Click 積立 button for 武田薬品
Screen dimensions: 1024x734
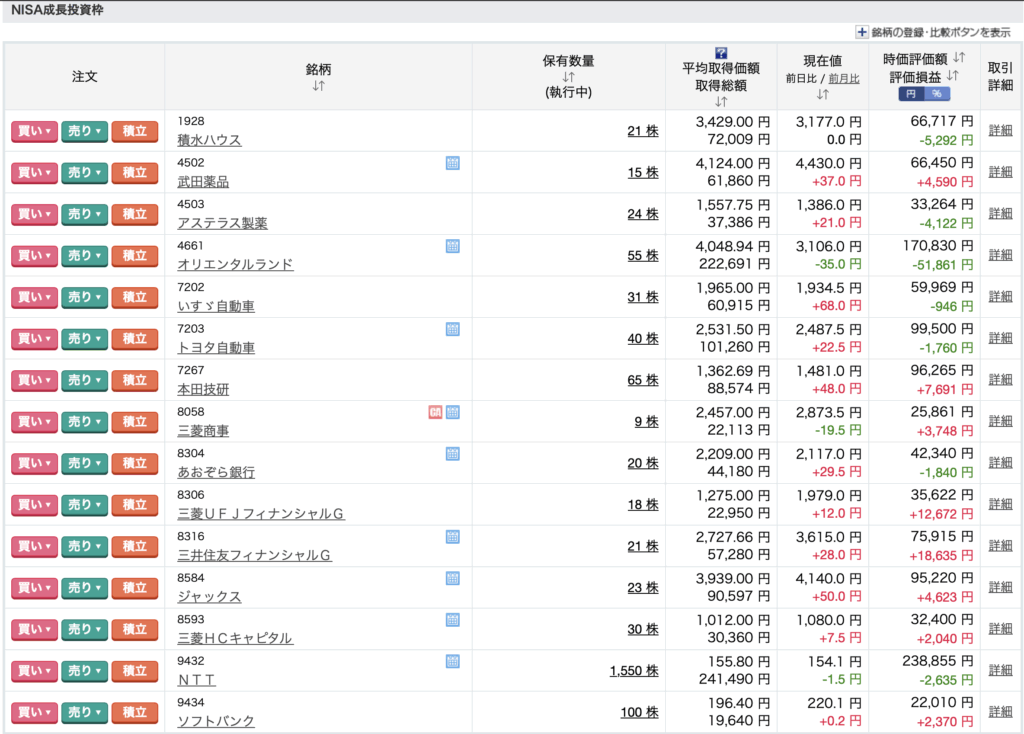click(135, 173)
